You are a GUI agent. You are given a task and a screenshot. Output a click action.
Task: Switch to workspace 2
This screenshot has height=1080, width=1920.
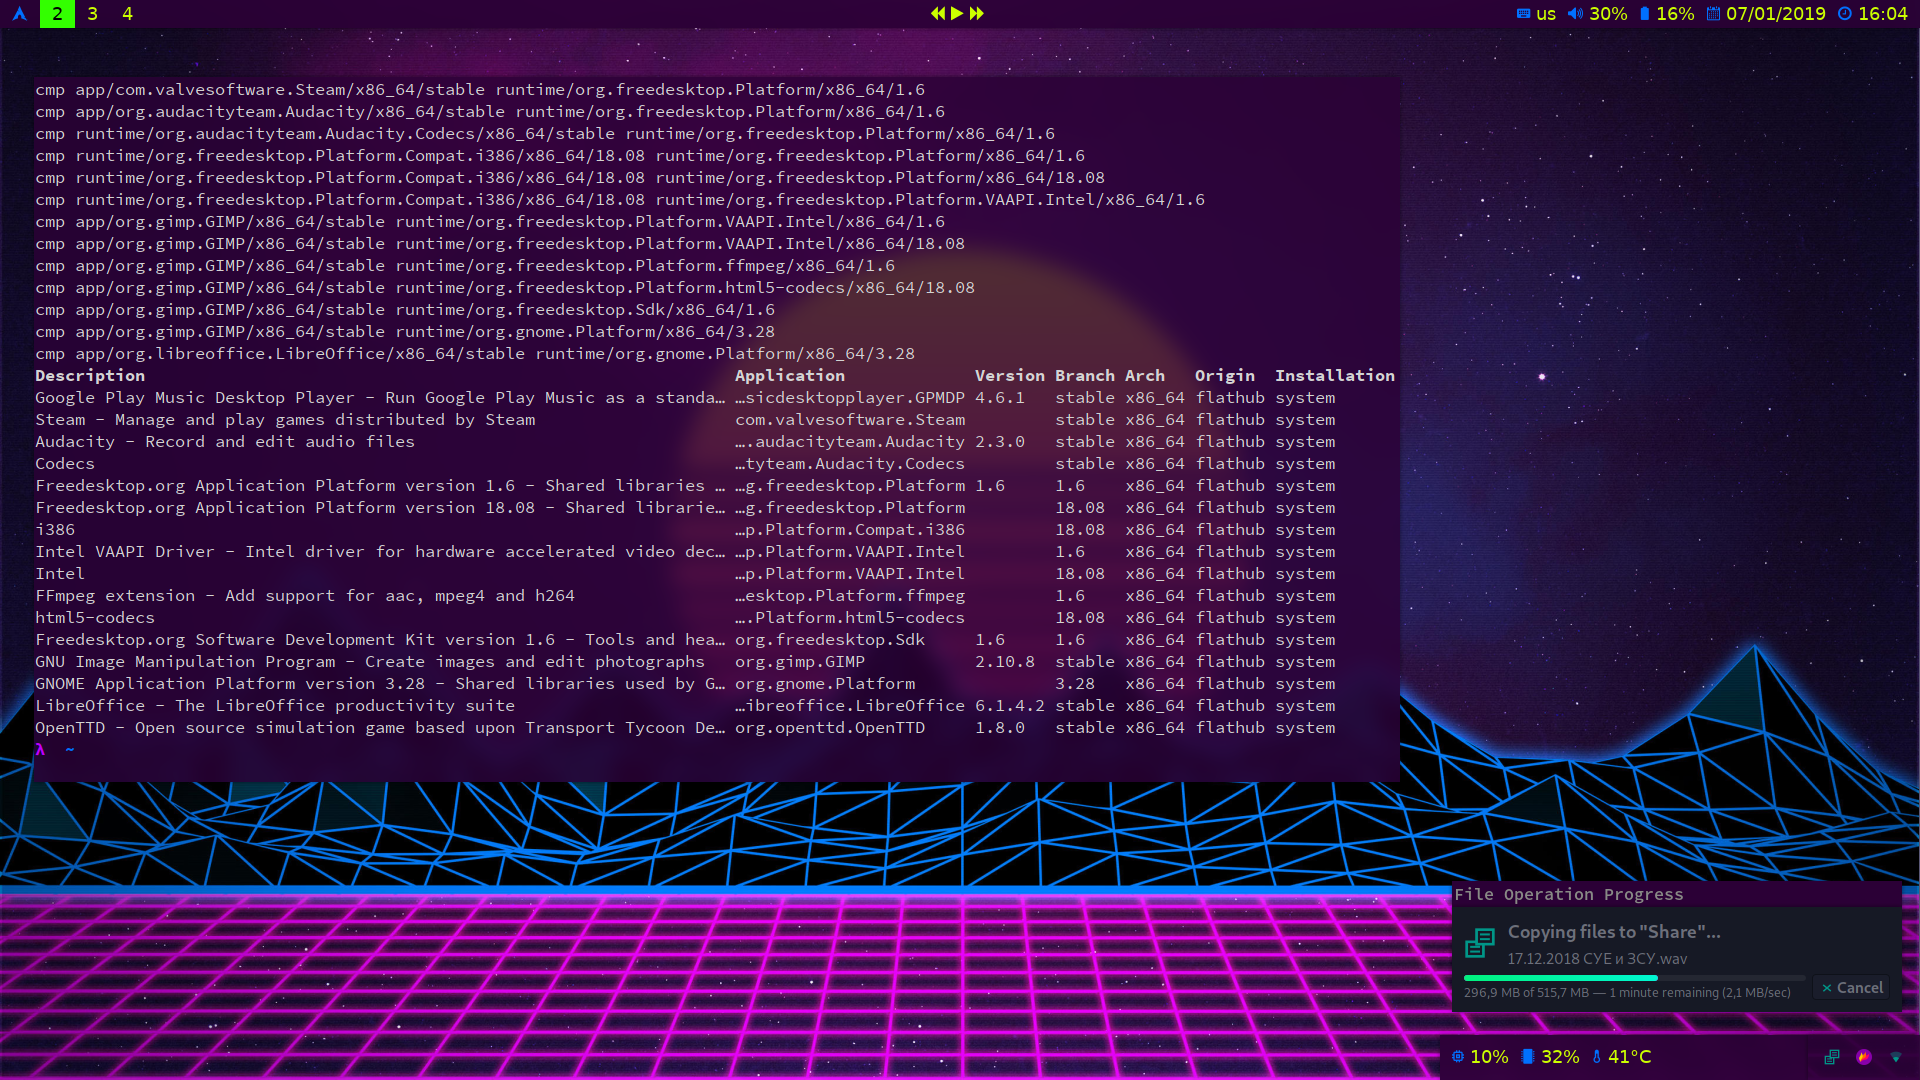coord(57,14)
